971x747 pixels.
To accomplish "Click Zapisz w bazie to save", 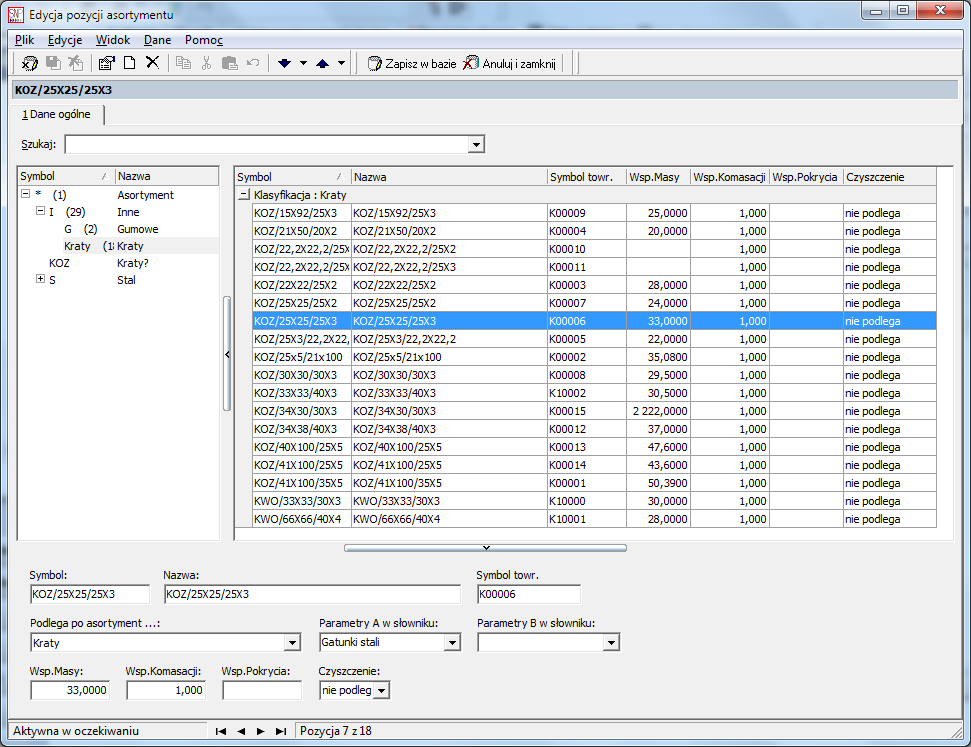I will tap(412, 63).
